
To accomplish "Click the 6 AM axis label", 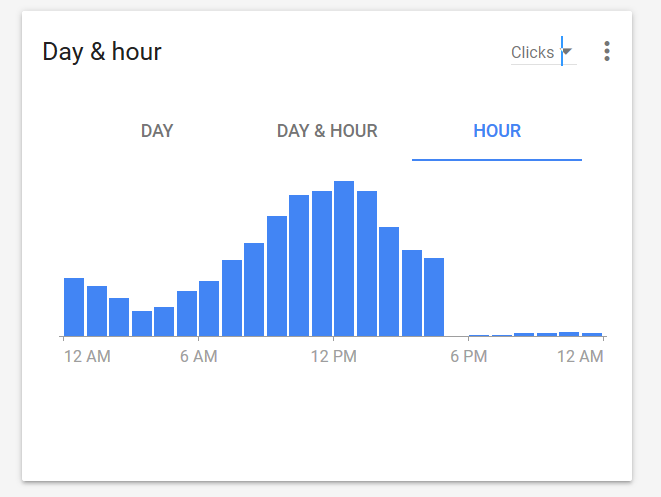I will point(199,357).
